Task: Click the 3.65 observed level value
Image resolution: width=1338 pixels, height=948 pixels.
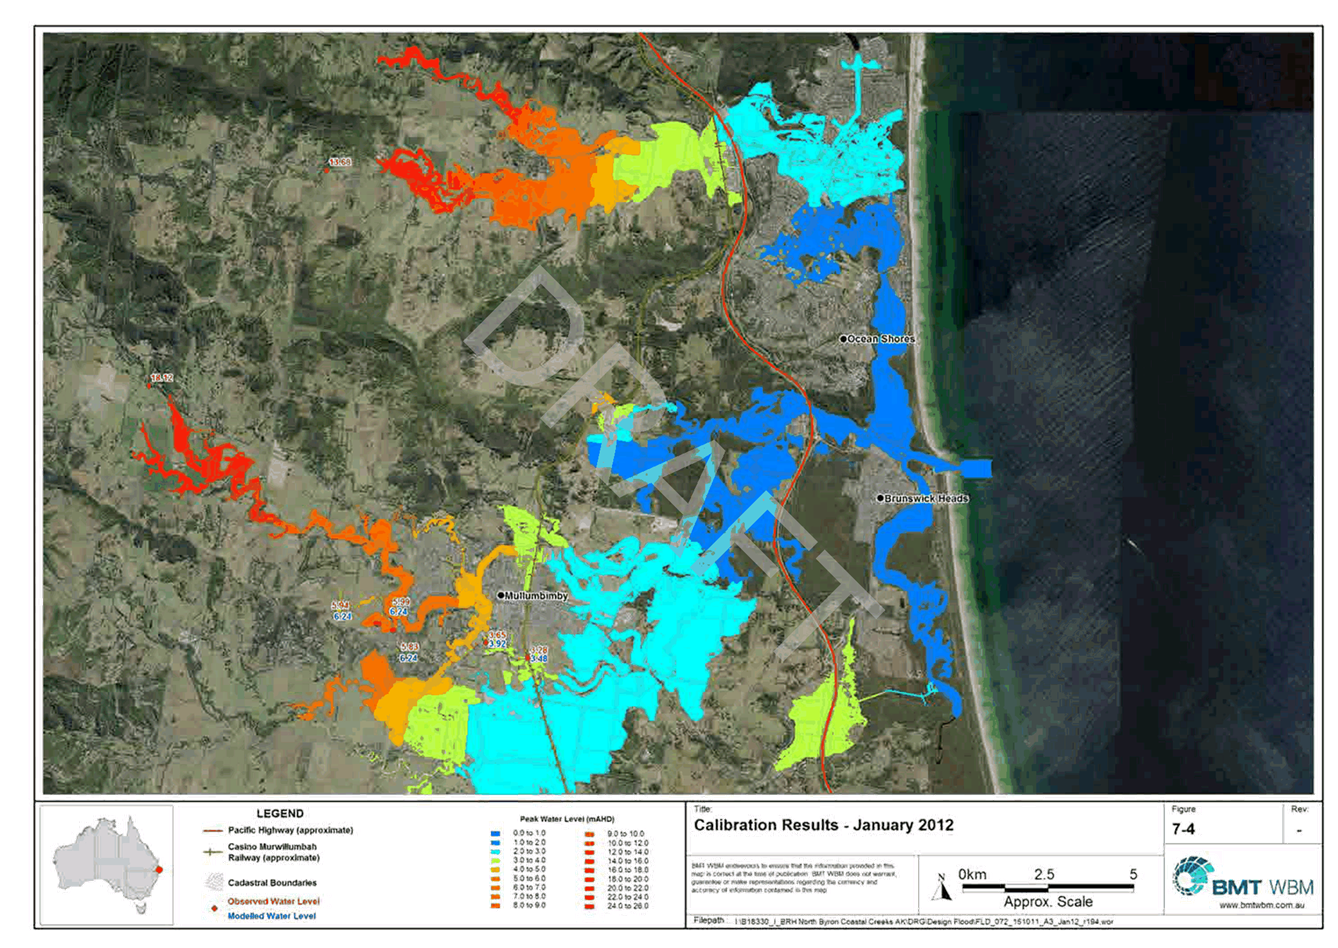Action: (x=497, y=635)
